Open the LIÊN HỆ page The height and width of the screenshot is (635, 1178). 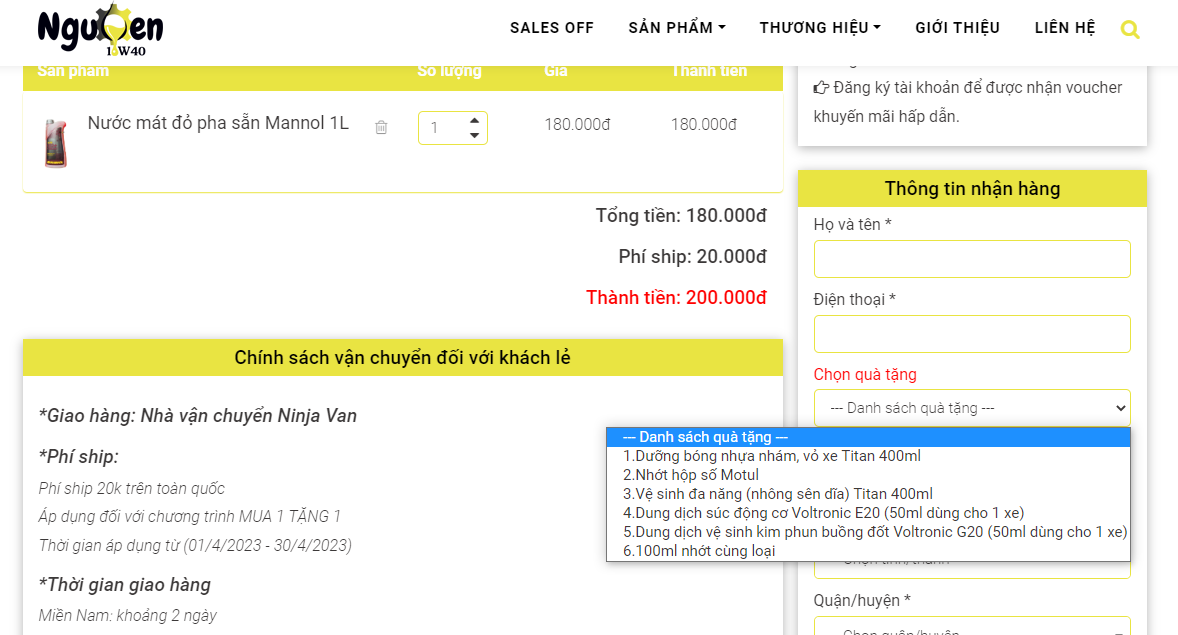pyautogui.click(x=1065, y=28)
